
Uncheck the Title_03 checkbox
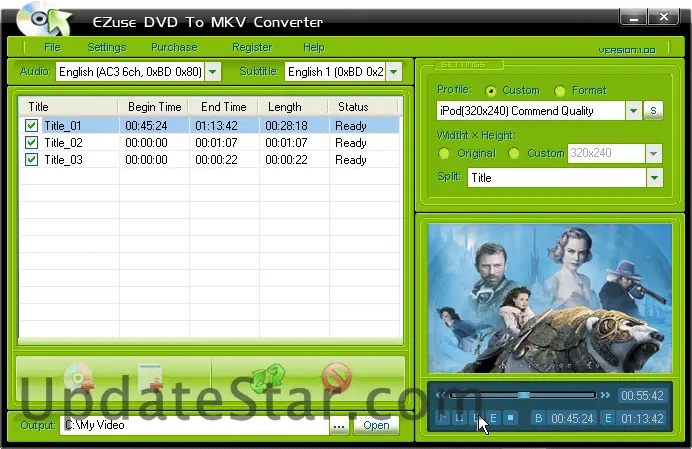(31, 159)
